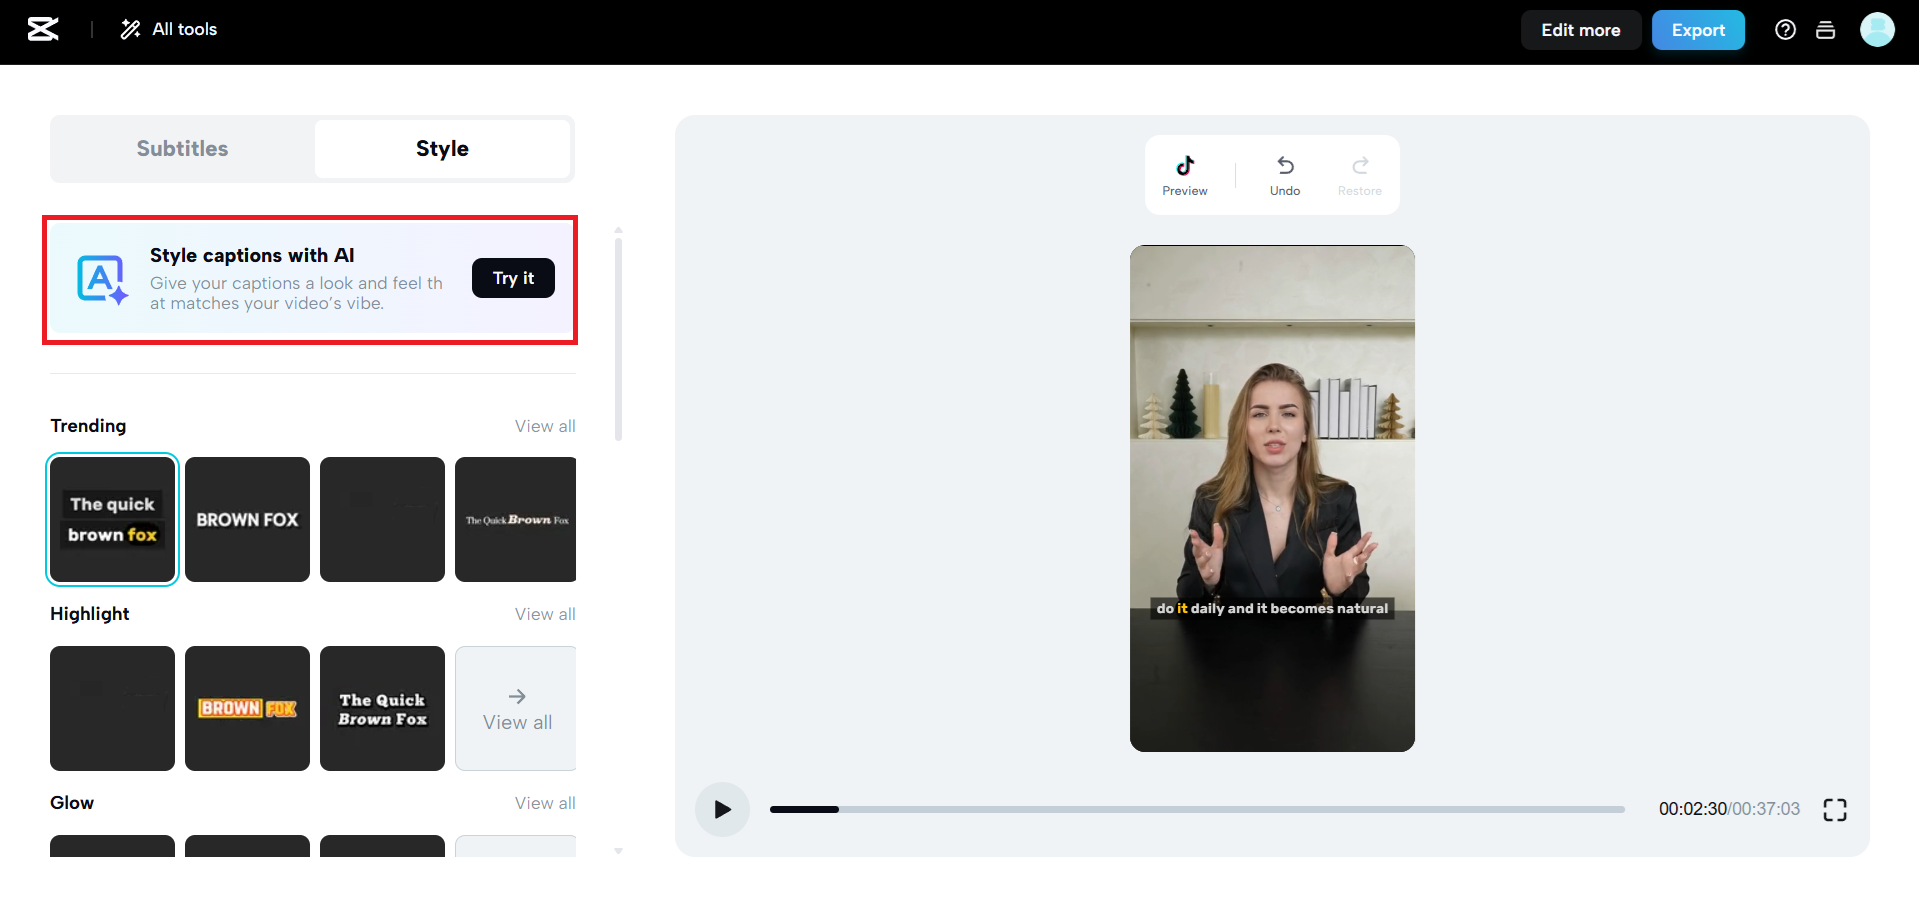The height and width of the screenshot is (899, 1919).
Task: Click Try it for AI captions
Action: (x=513, y=278)
